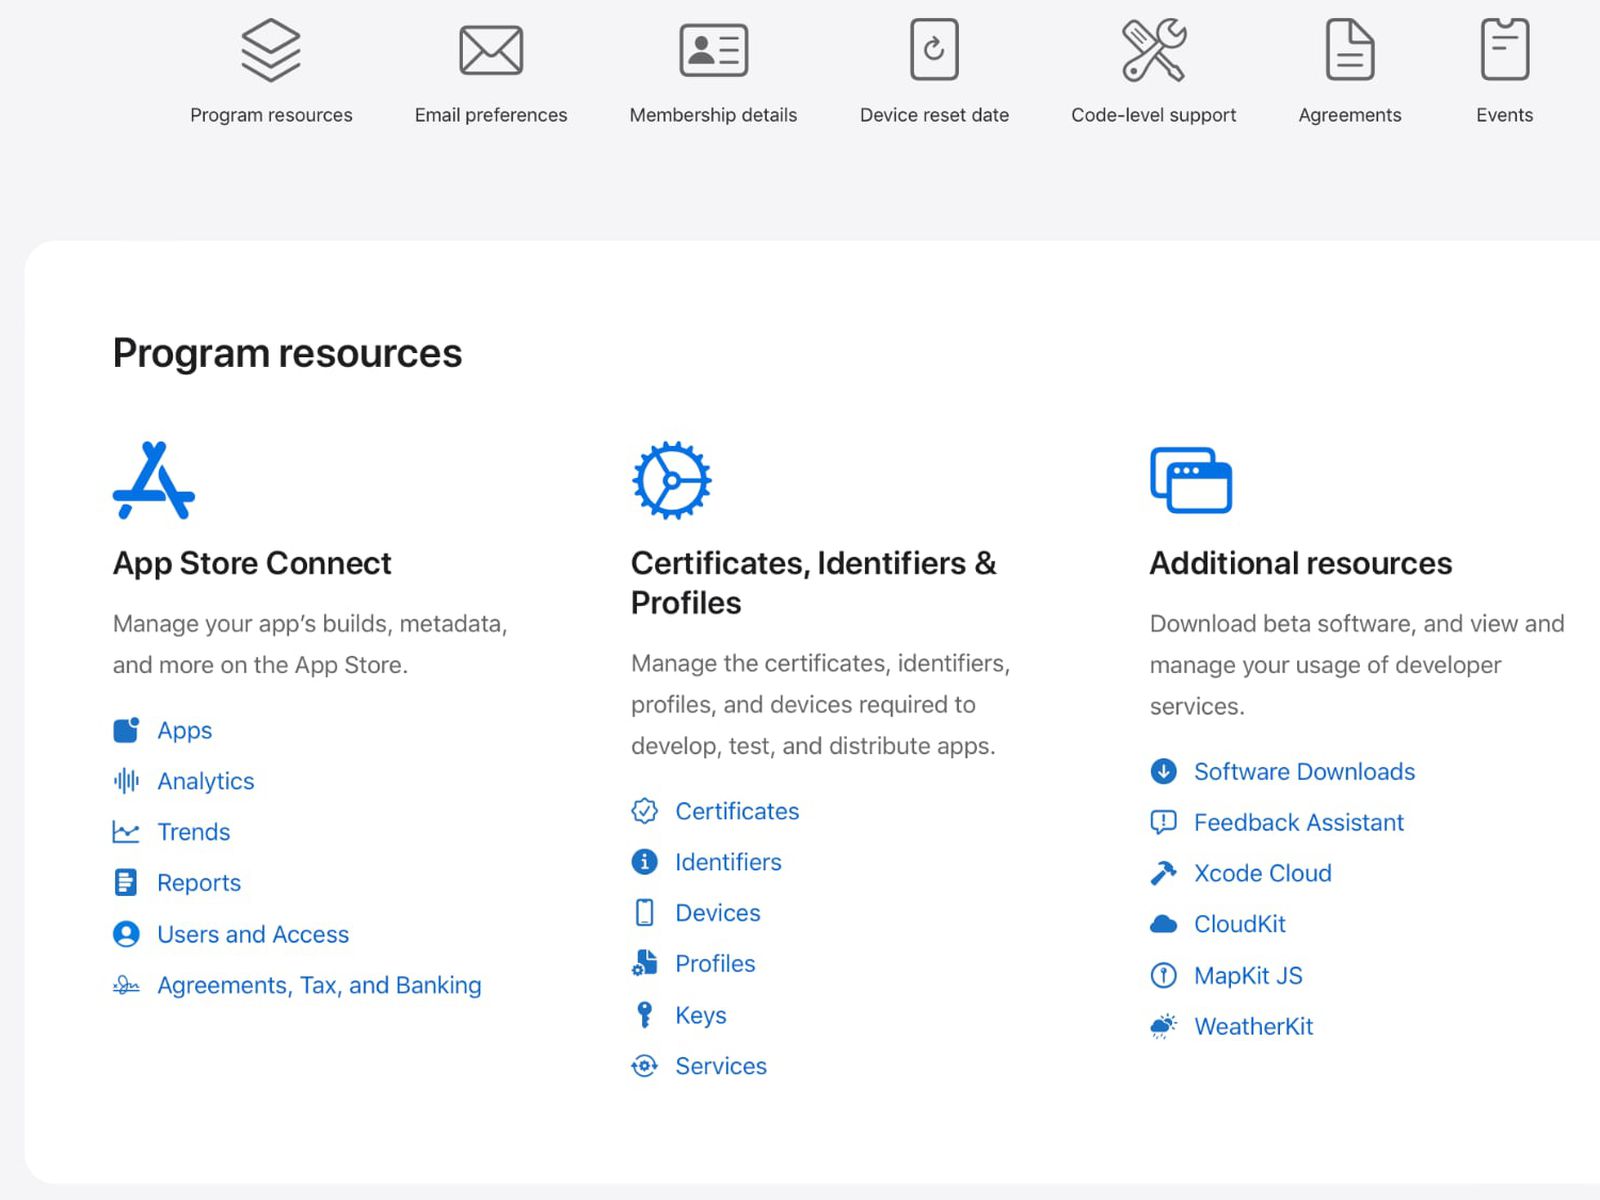Click the Profiles document gear icon
The height and width of the screenshot is (1200, 1600).
click(x=645, y=963)
